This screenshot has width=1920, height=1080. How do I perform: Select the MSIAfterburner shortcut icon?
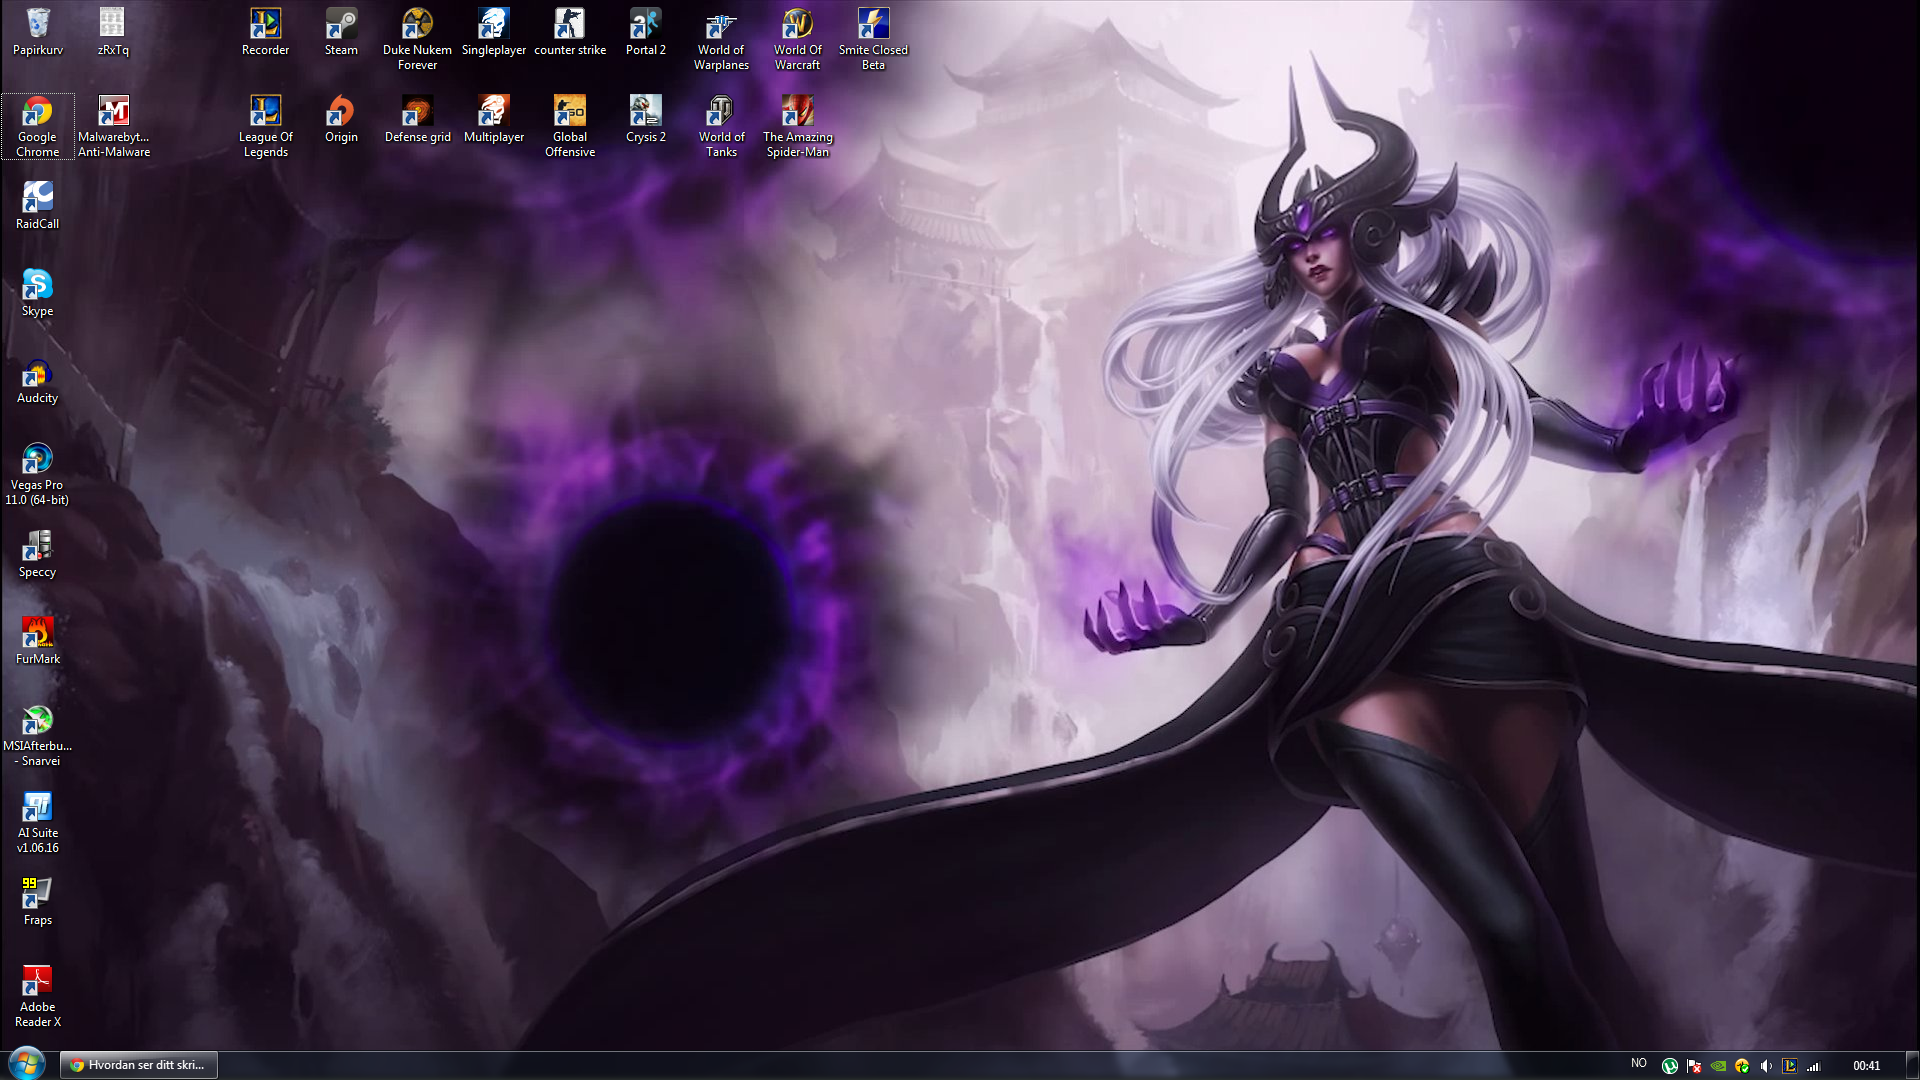tap(38, 735)
